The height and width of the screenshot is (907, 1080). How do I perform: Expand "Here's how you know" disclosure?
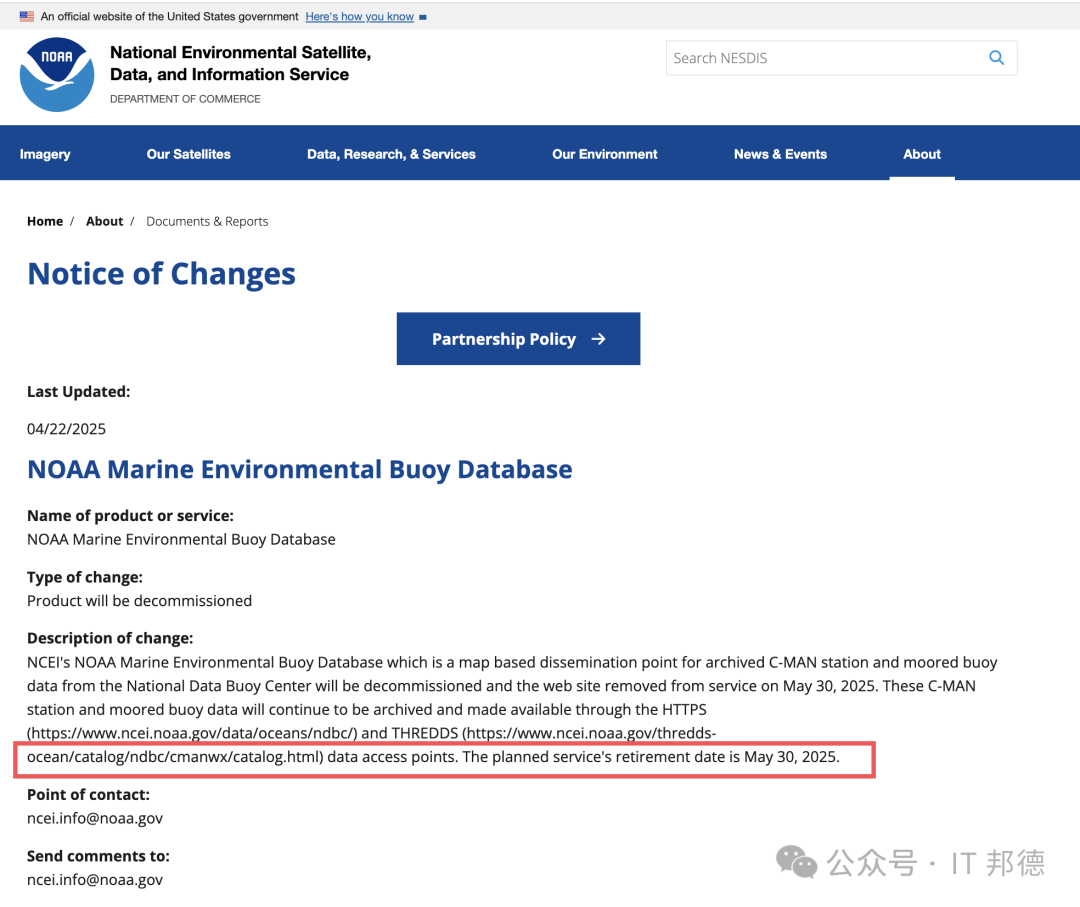point(360,17)
